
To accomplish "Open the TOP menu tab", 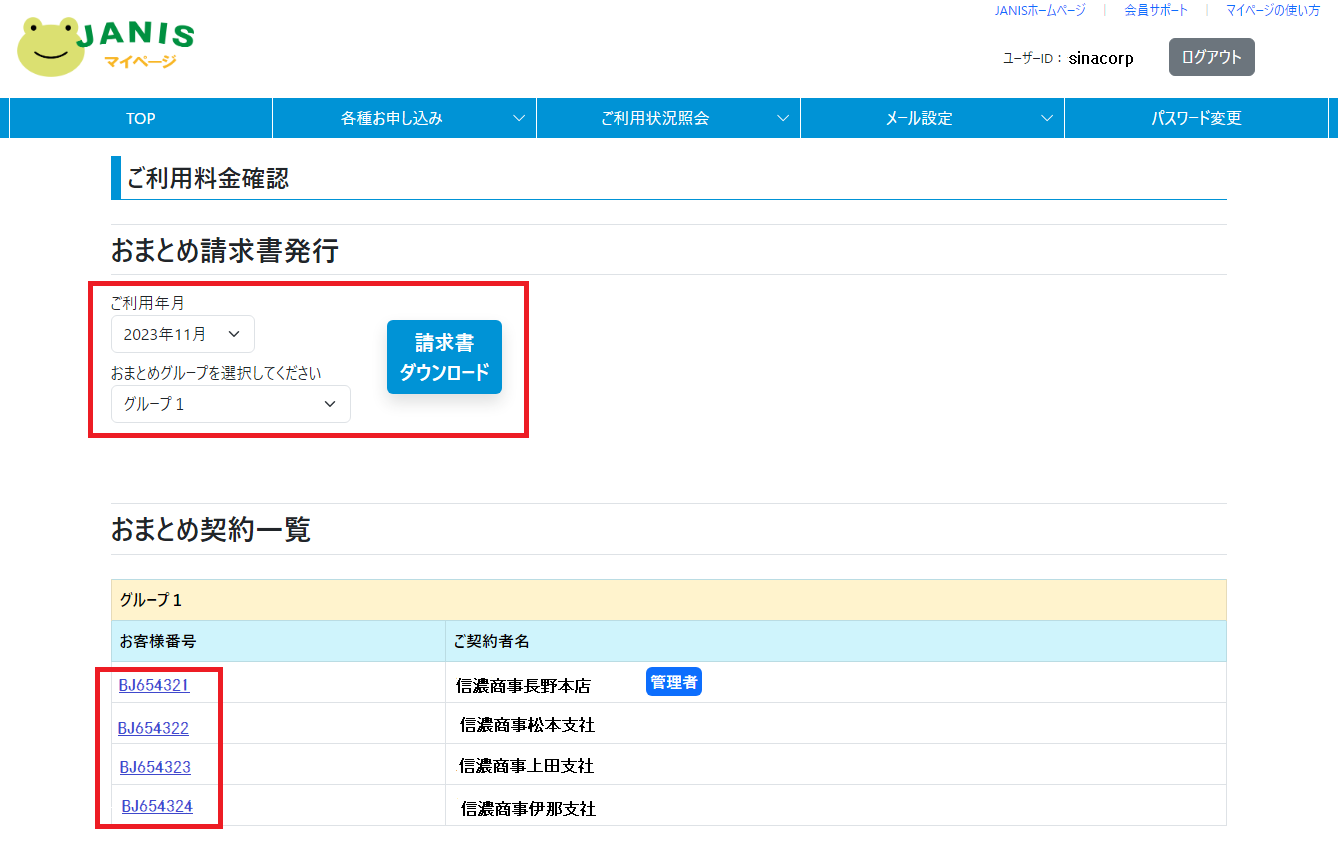I will point(141,118).
